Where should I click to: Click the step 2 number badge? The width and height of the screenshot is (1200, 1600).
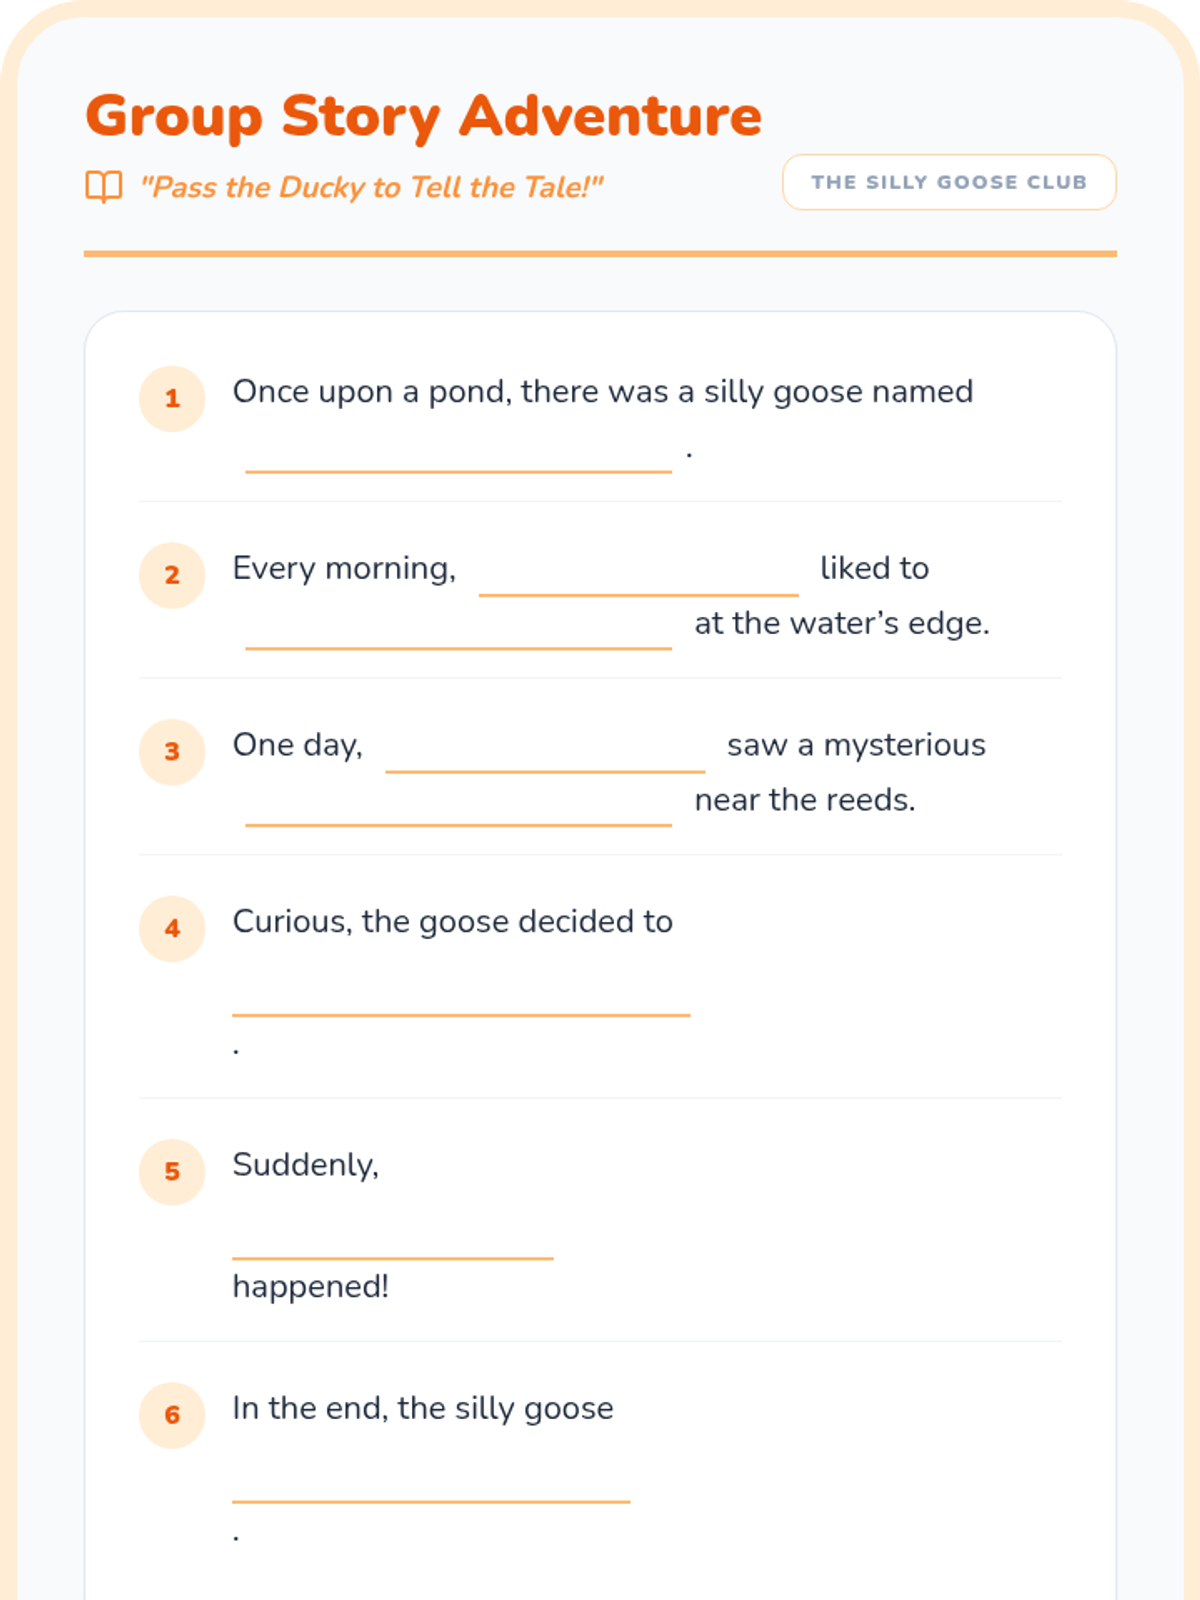pyautogui.click(x=172, y=575)
